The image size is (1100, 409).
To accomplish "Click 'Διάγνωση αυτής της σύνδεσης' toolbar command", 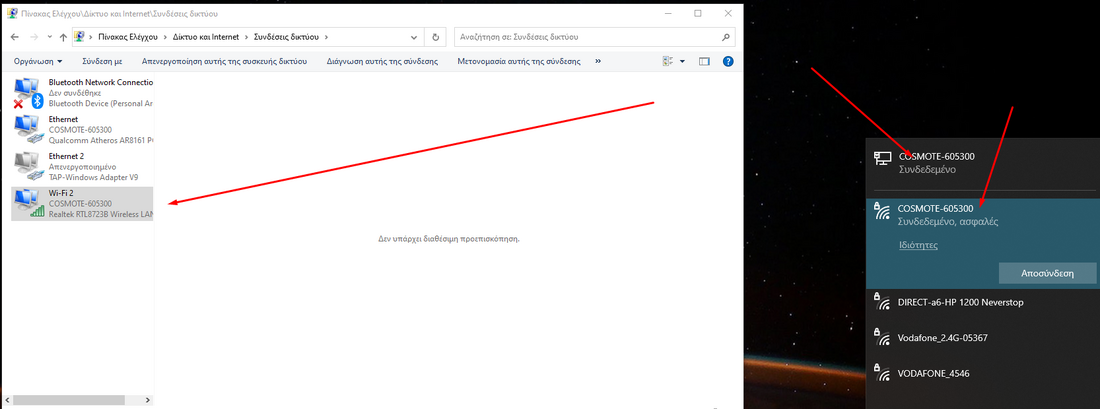I will [x=382, y=61].
